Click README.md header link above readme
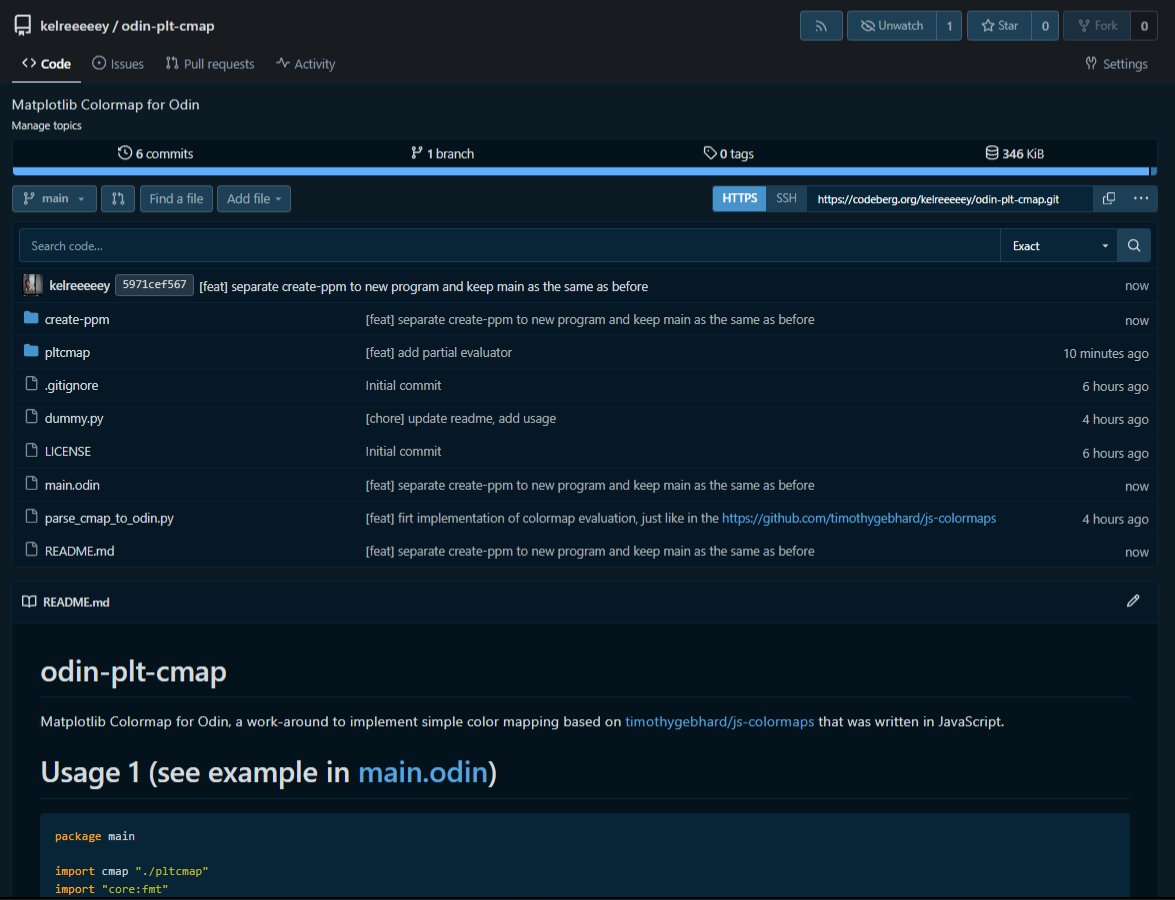1175x900 pixels. coord(76,602)
